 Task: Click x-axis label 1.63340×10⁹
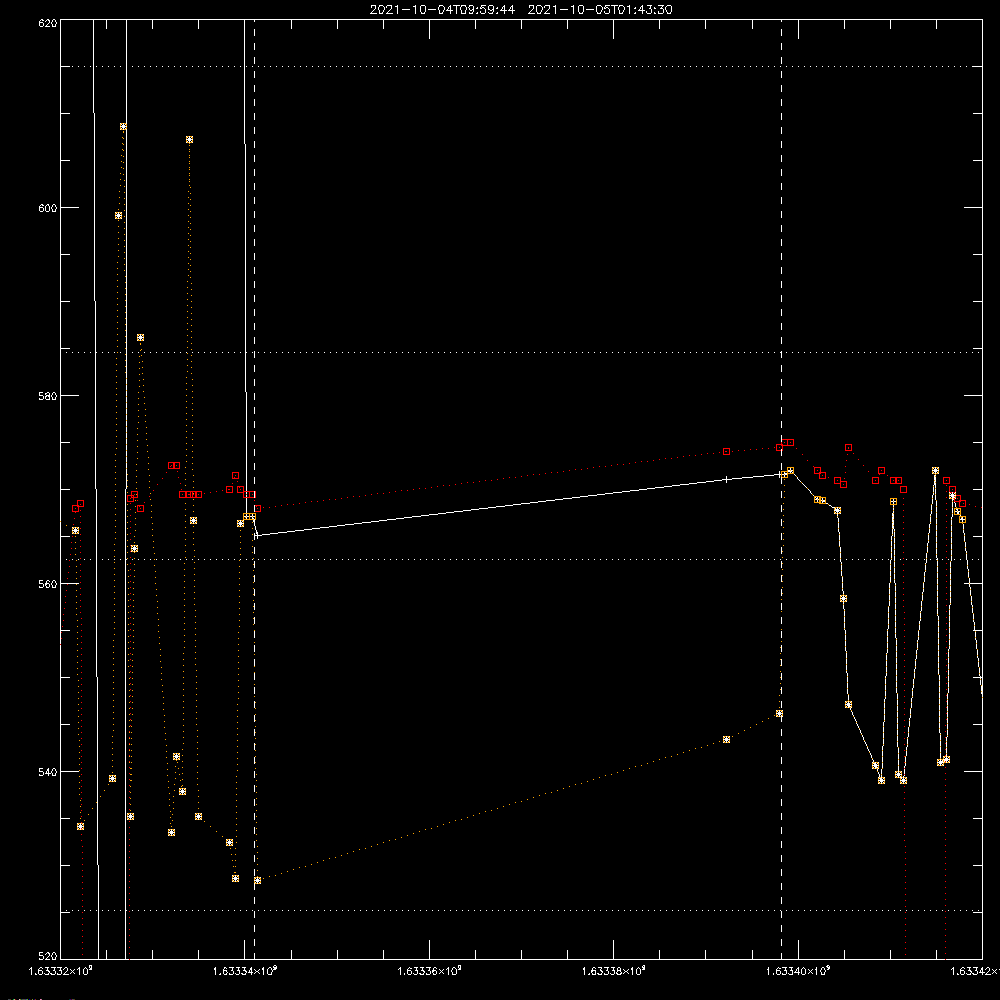point(798,971)
